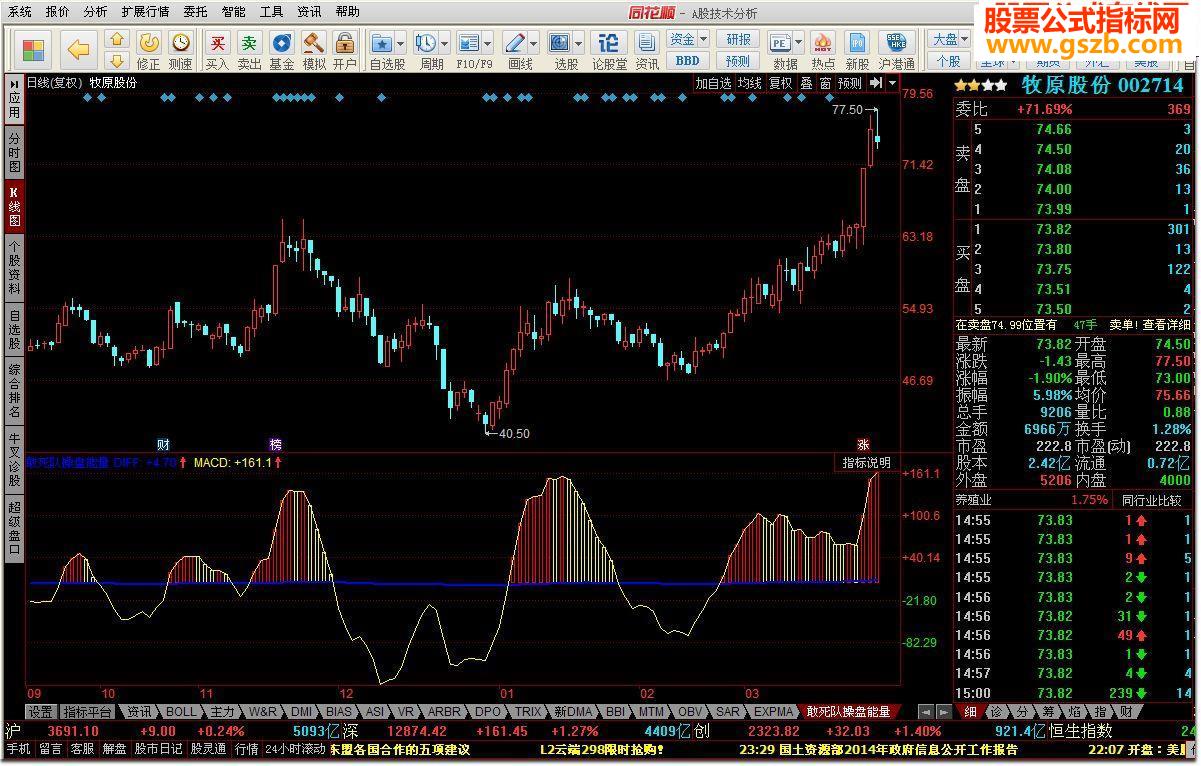
Task: Click the 24小时滚动 news ticker label
Action: (x=295, y=748)
